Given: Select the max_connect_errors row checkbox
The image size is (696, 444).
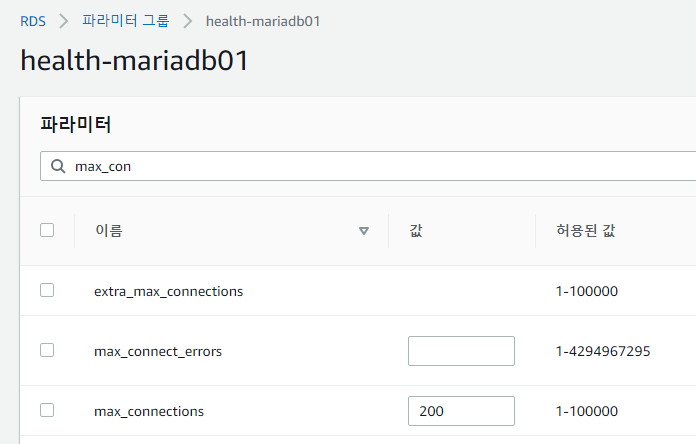Looking at the screenshot, I should tap(47, 350).
